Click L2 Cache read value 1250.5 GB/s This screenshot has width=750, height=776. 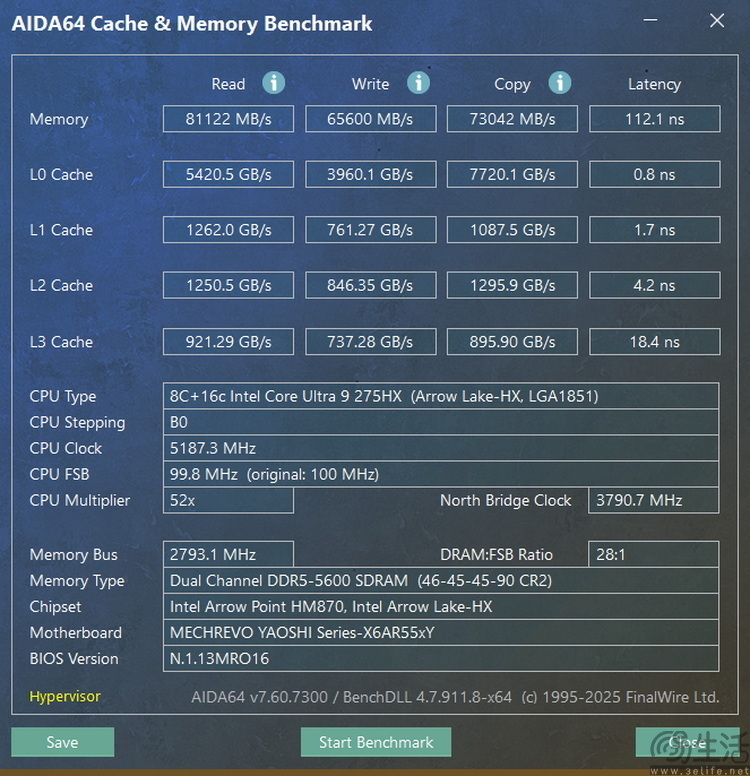click(228, 285)
